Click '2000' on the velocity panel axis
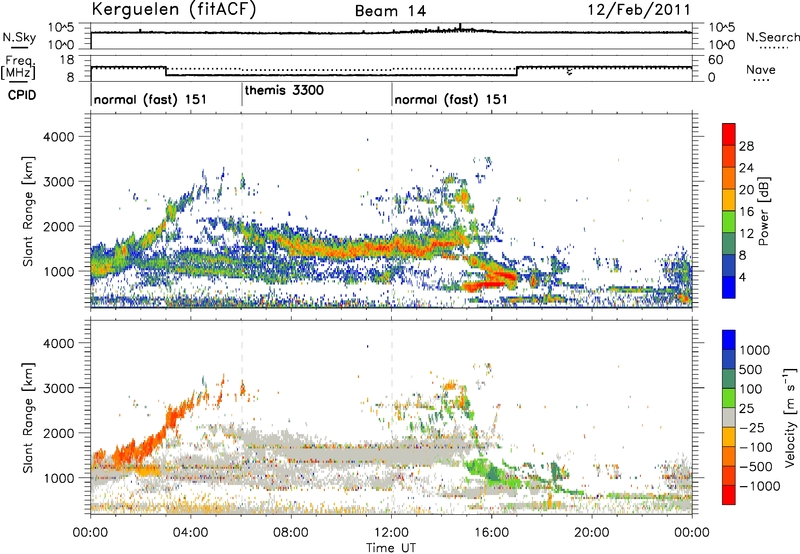 point(58,433)
